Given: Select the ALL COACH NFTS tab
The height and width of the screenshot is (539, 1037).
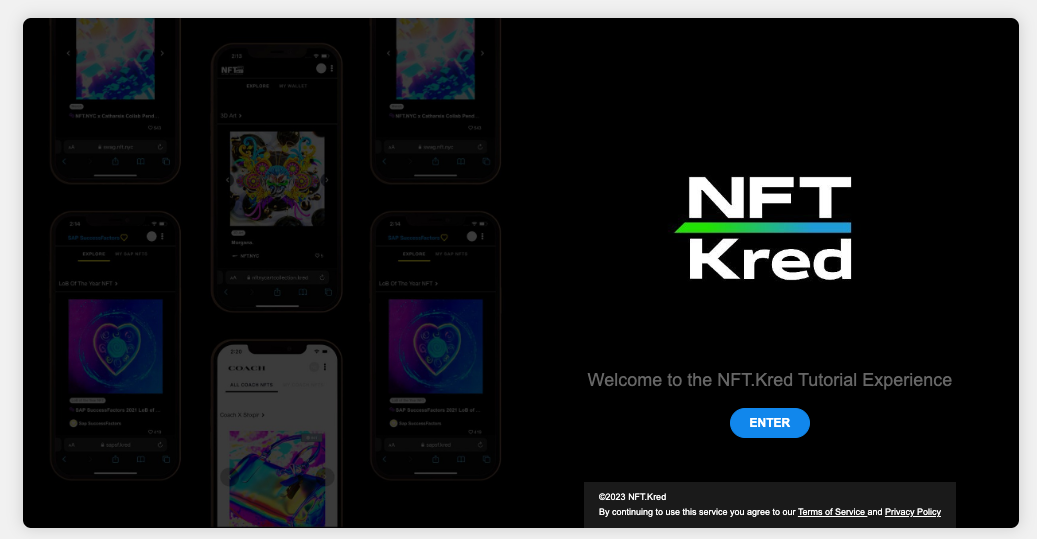Looking at the screenshot, I should 251,385.
